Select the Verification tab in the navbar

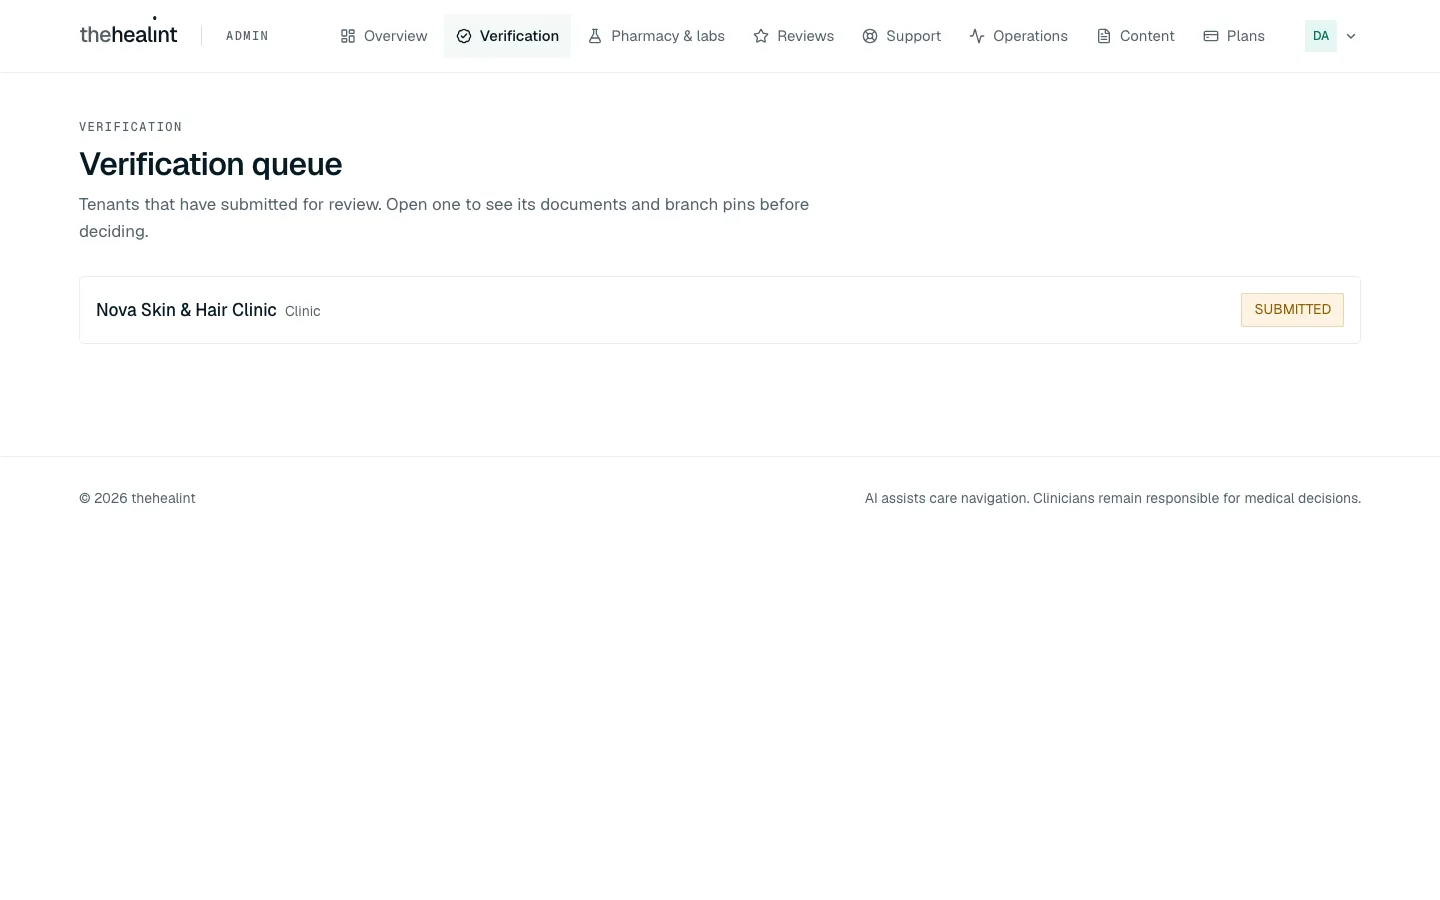tap(507, 36)
